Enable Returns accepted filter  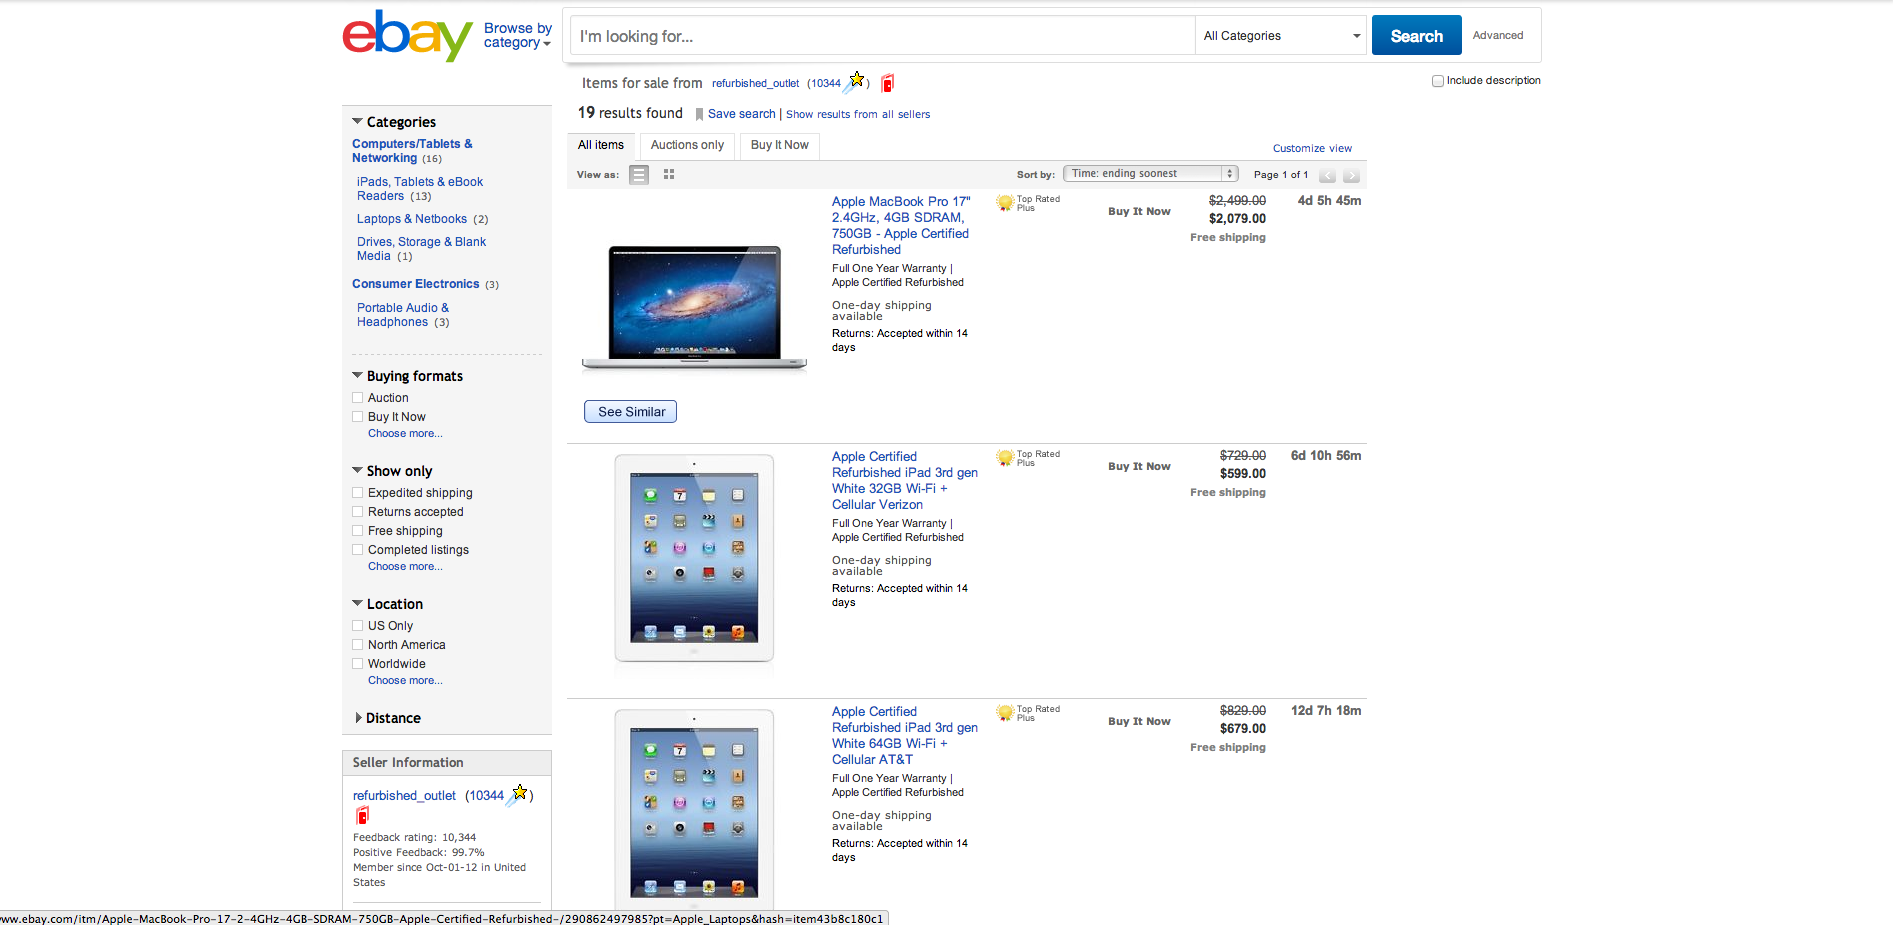coord(358,512)
